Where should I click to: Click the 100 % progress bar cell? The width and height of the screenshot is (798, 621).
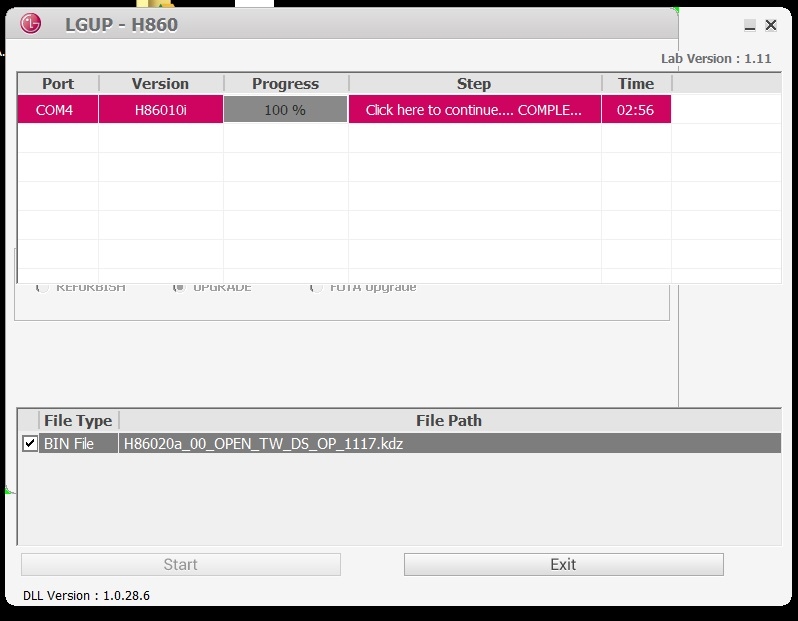[x=285, y=109]
